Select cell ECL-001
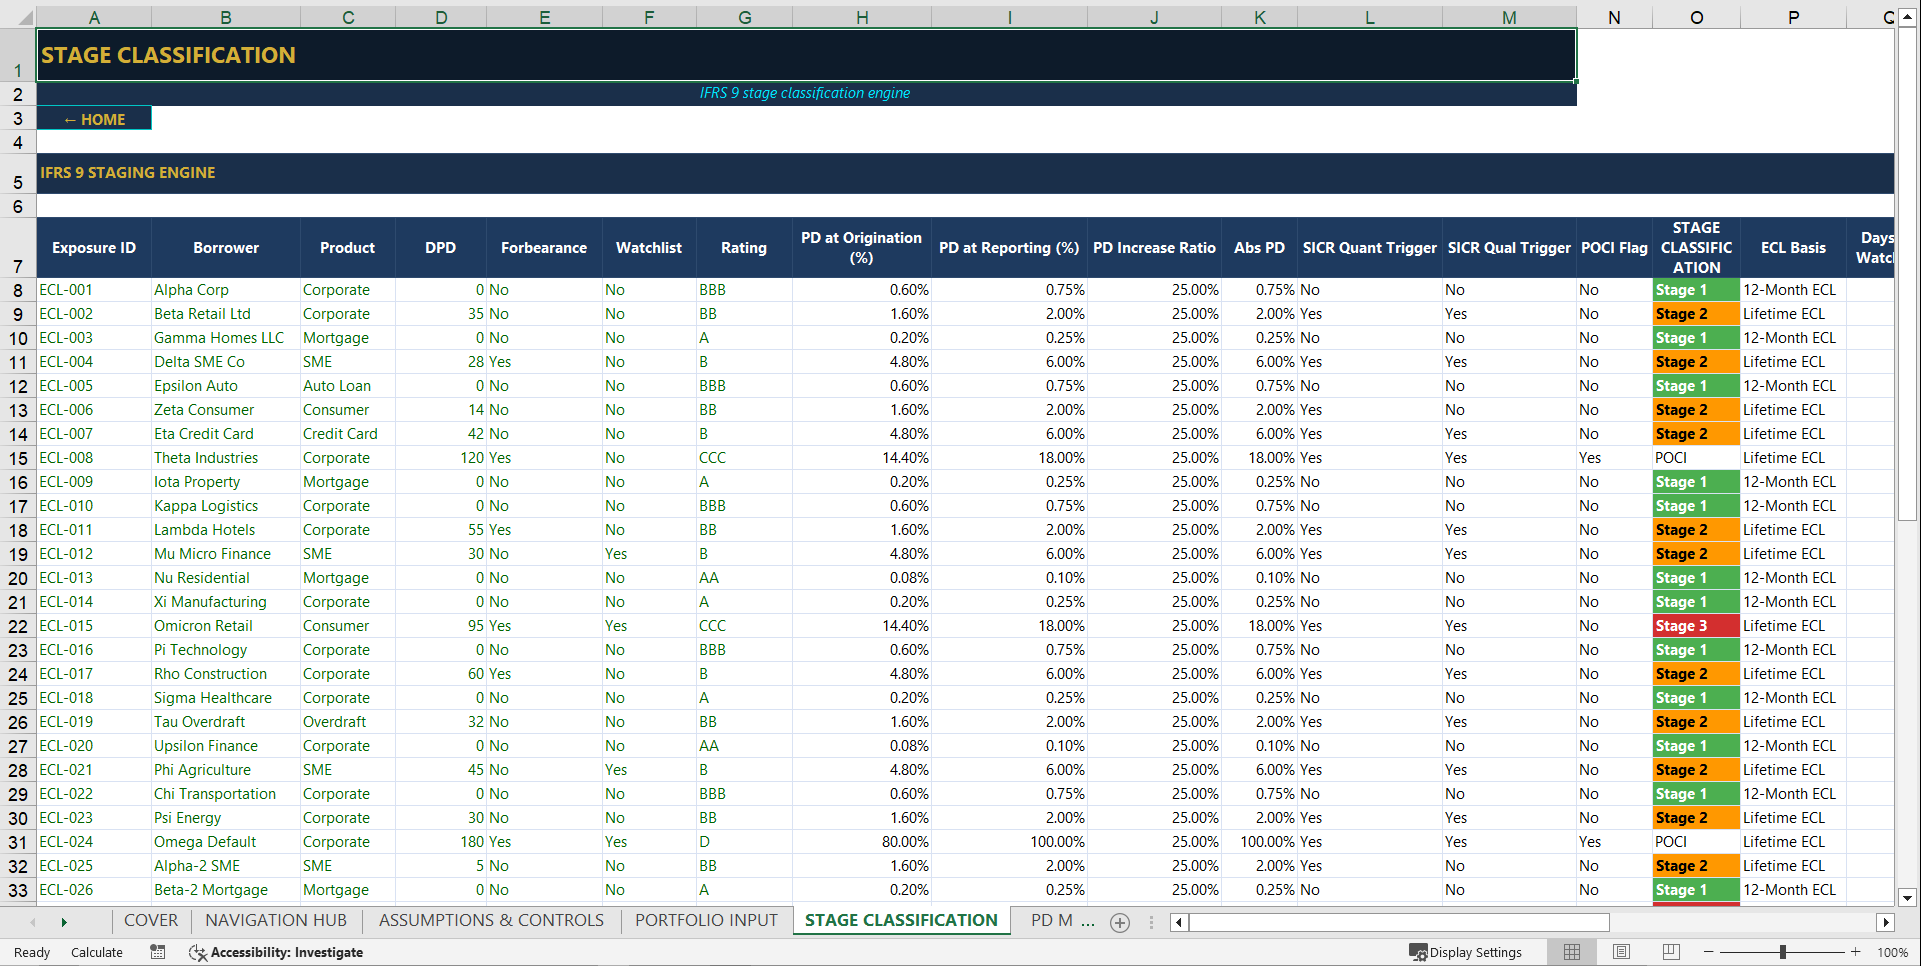The image size is (1921, 966). (x=94, y=290)
